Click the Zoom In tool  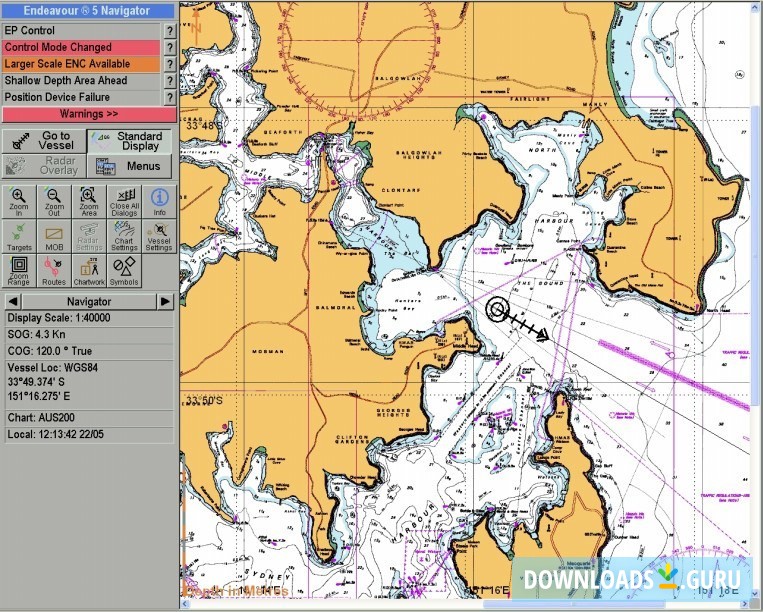[x=18, y=201]
